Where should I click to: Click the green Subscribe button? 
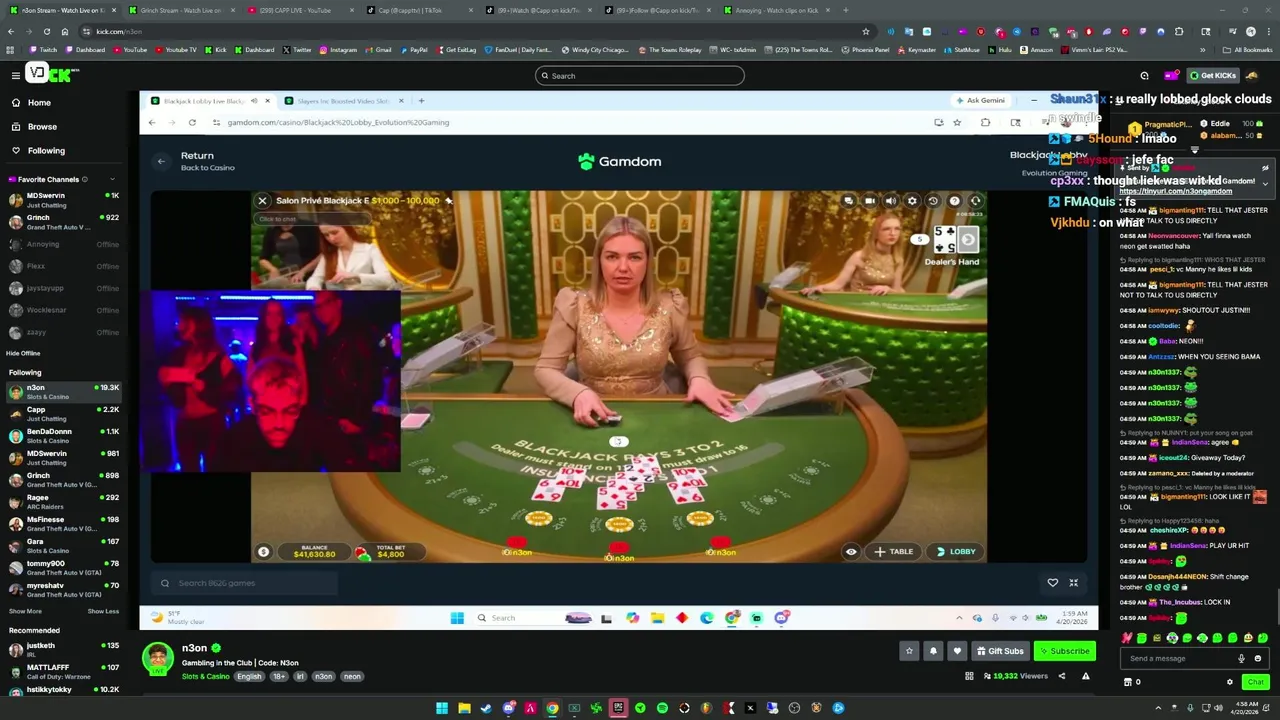click(1064, 651)
